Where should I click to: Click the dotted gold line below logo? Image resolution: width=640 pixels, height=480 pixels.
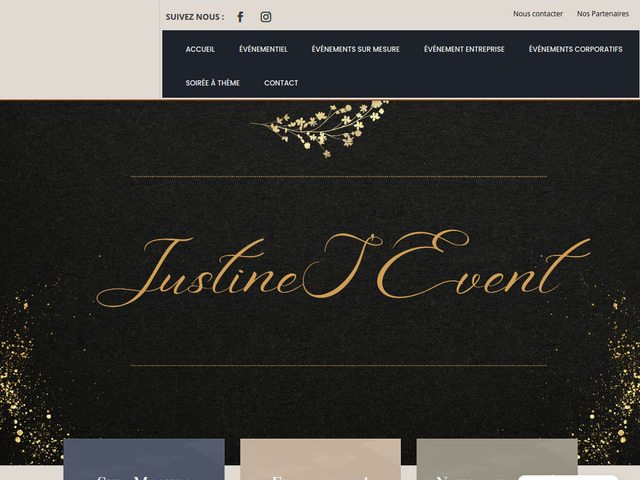coord(338,365)
